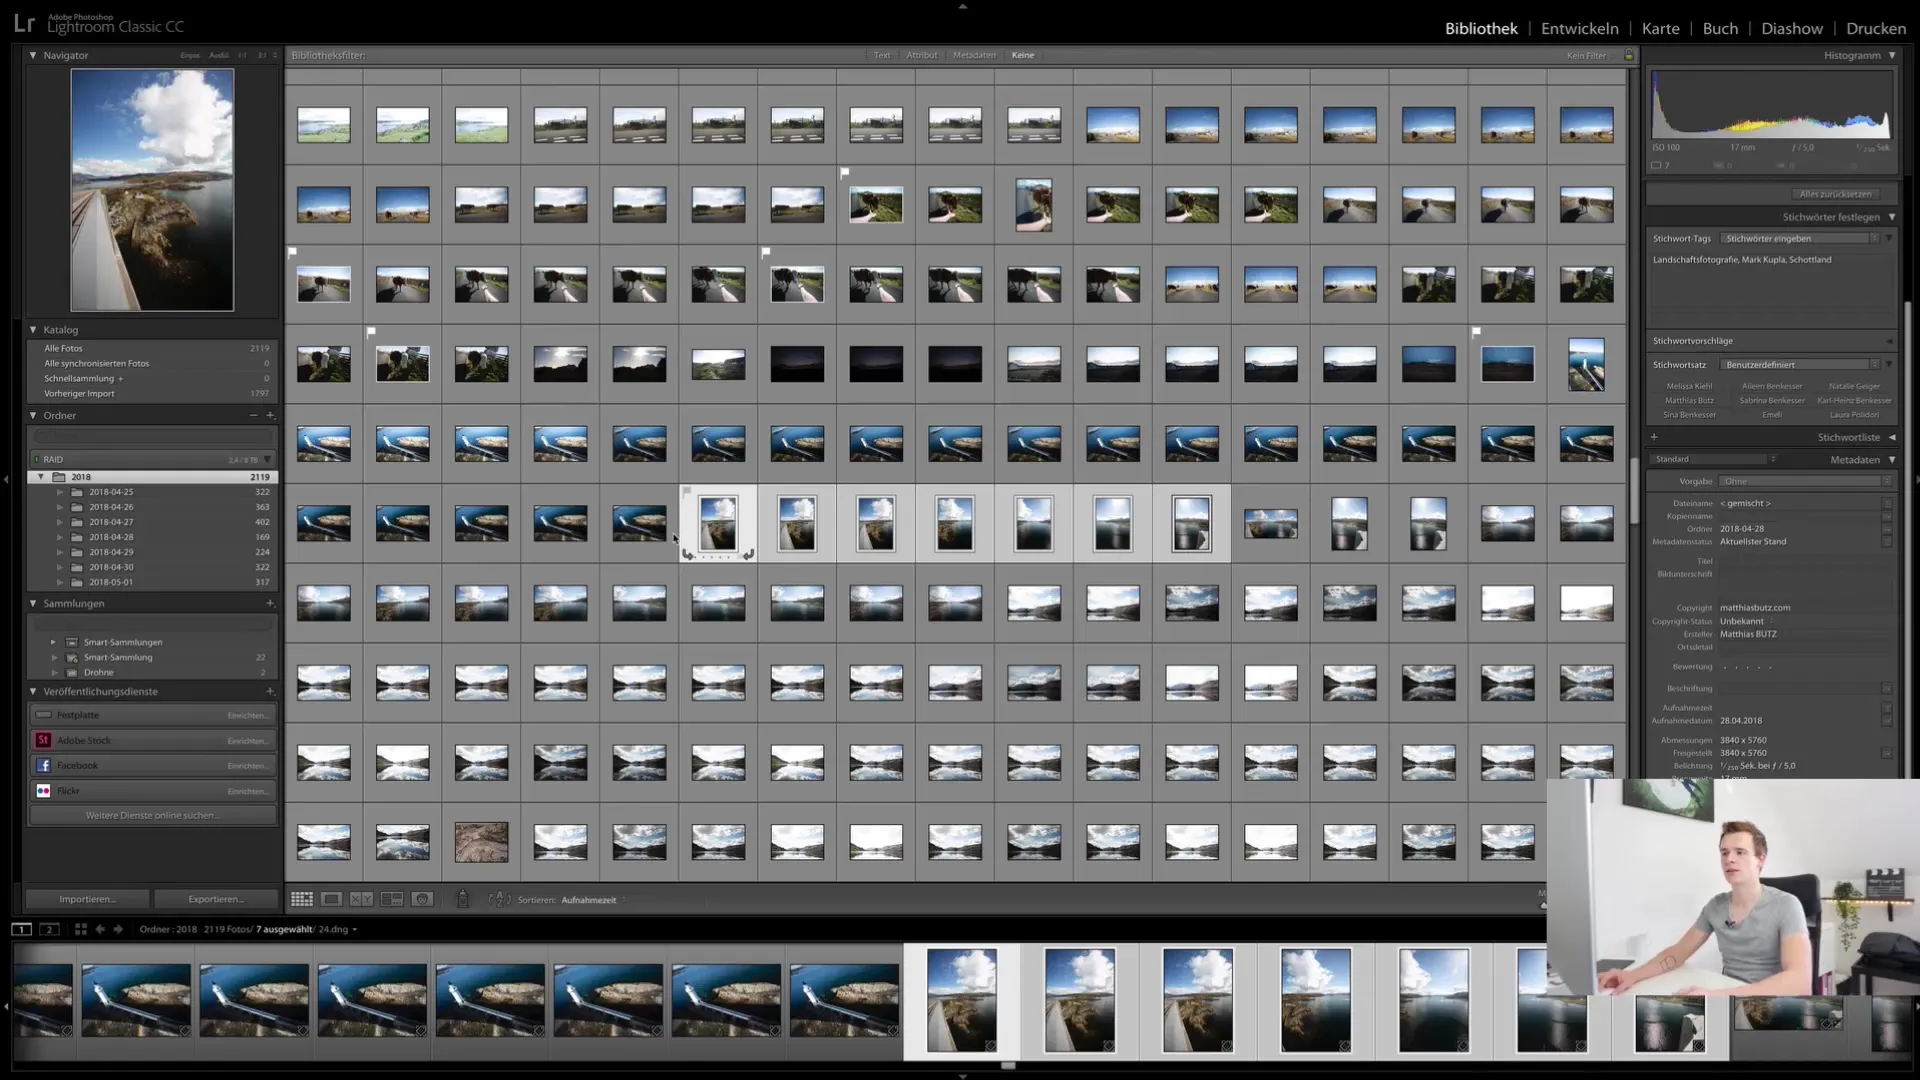Select the Attribut library filter
This screenshot has width=1920, height=1080.
[921, 55]
